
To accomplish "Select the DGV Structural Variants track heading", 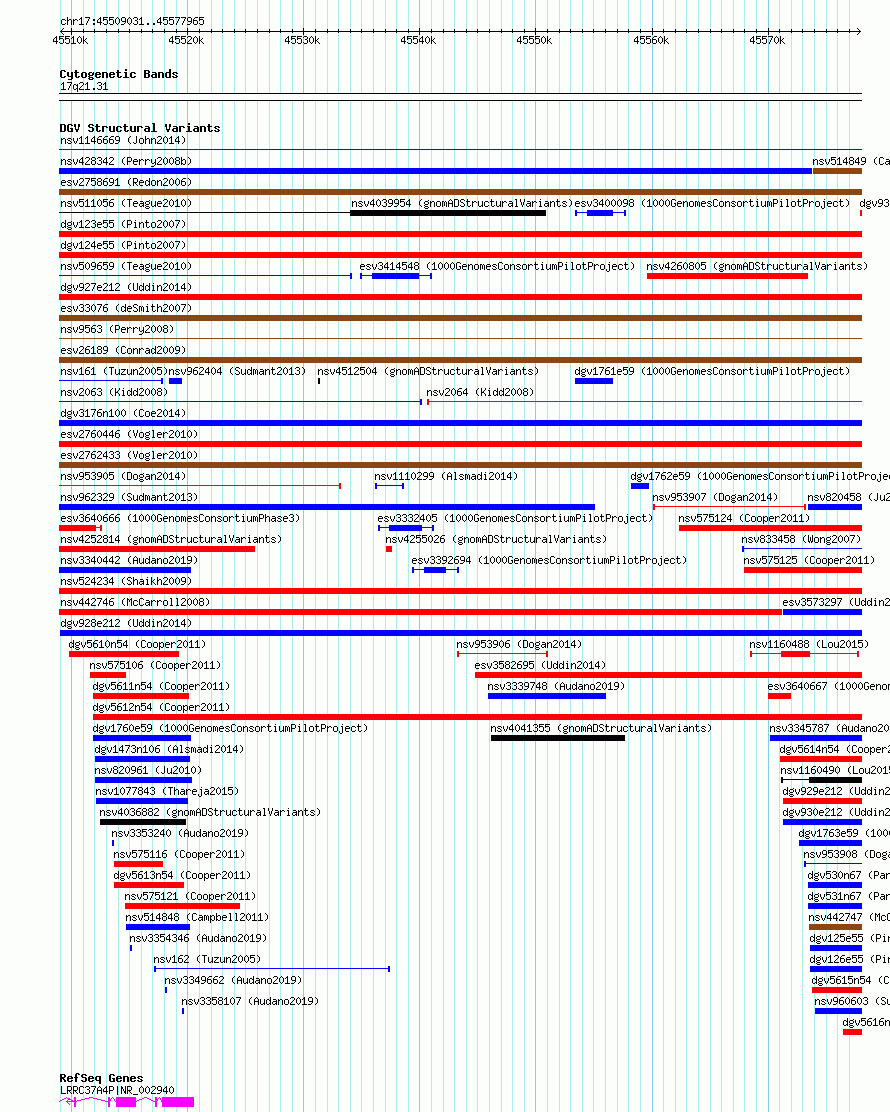I will [x=140, y=128].
